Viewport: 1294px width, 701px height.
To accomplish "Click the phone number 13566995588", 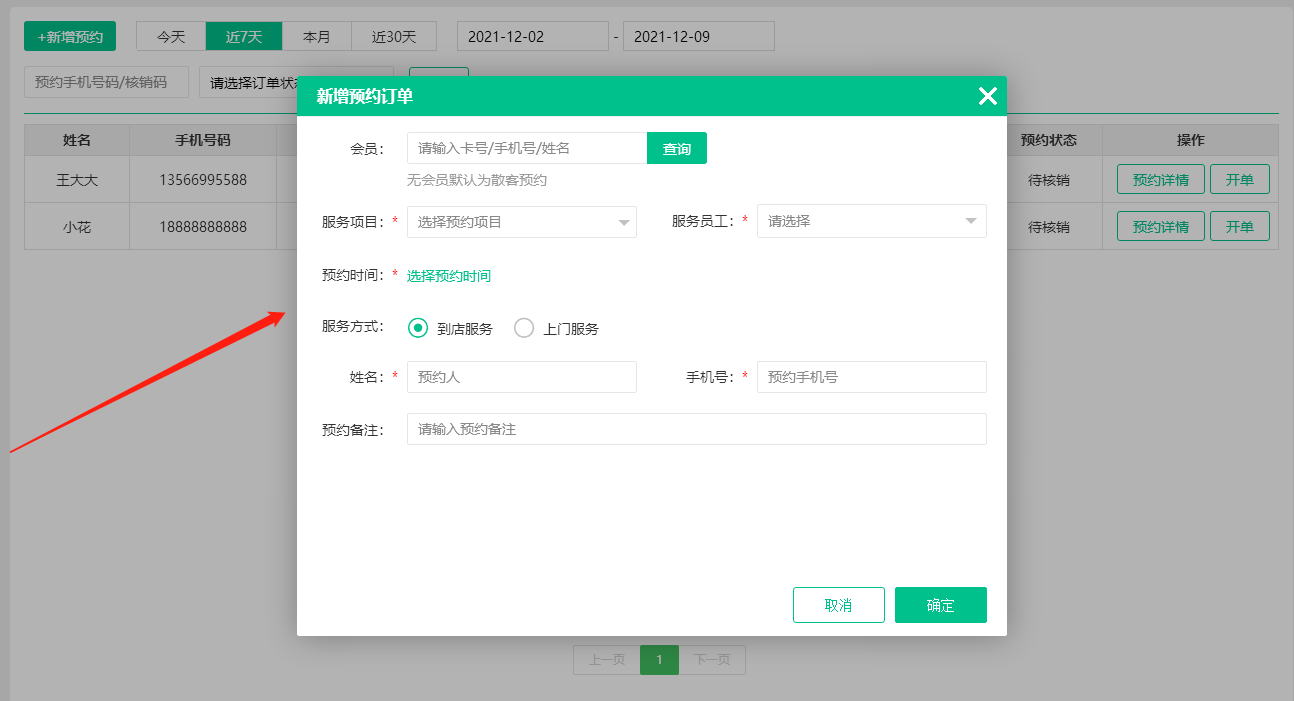I will tap(203, 180).
